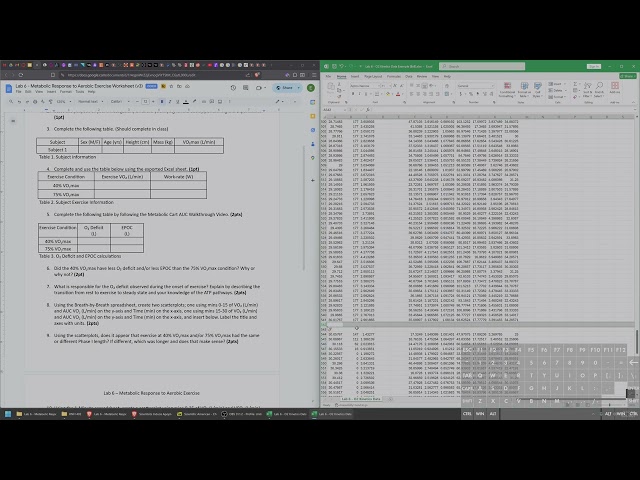This screenshot has height=480, width=640.
Task: Click Excel Page Layout ribbon tab
Action: [373, 76]
